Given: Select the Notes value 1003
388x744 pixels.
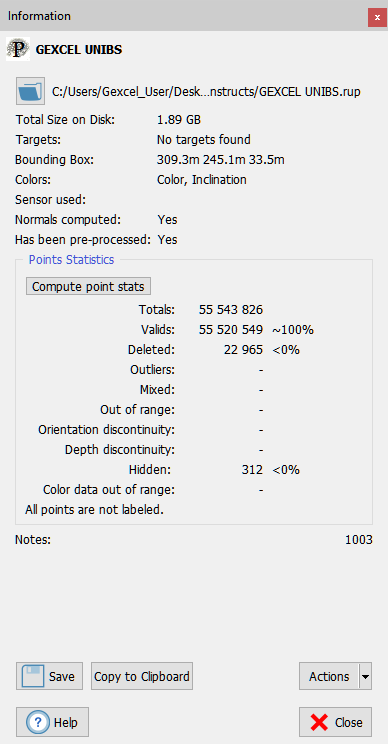Looking at the screenshot, I should 359,539.
